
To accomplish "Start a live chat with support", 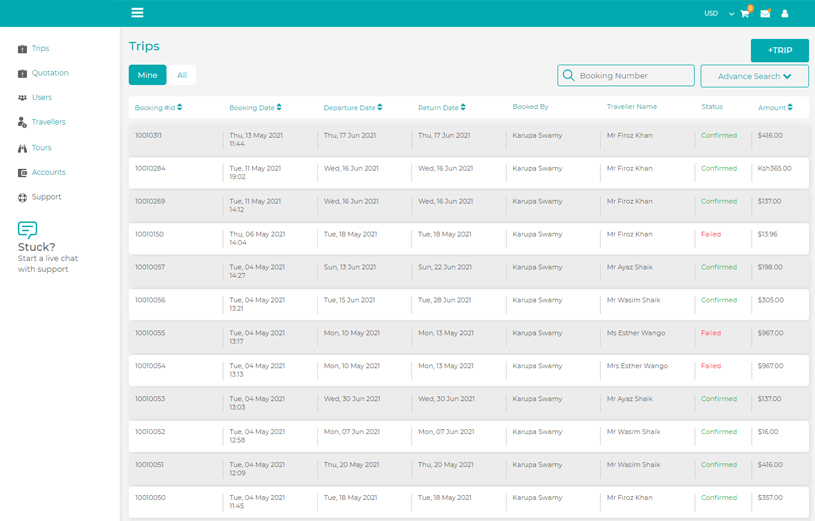I will (x=48, y=264).
